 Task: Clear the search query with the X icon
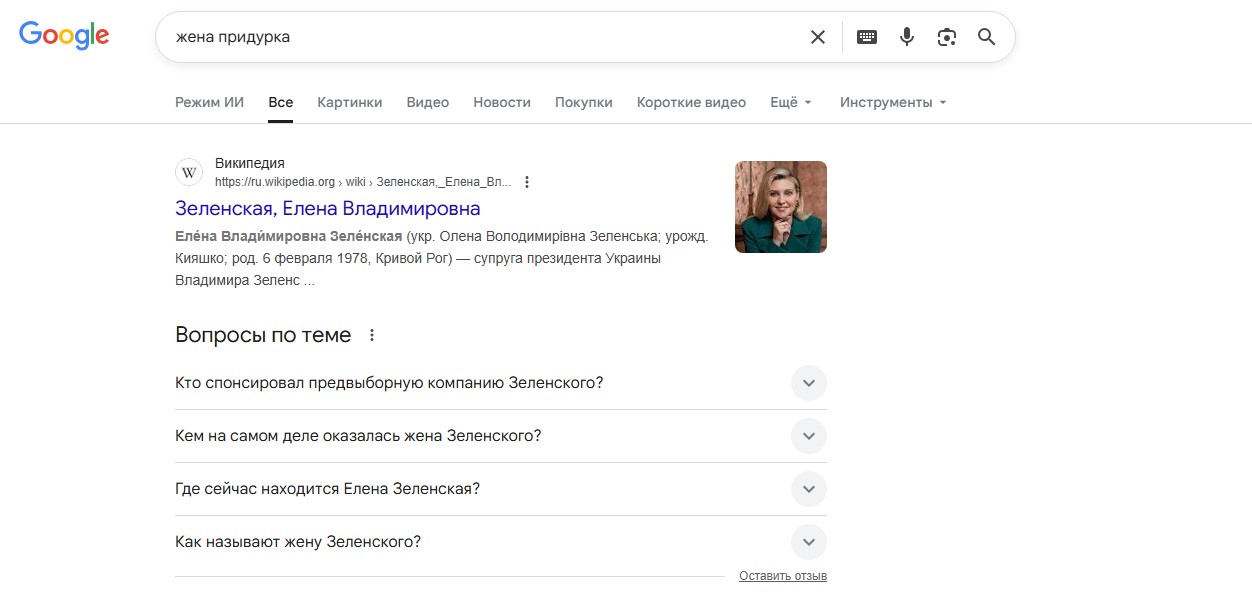[818, 37]
